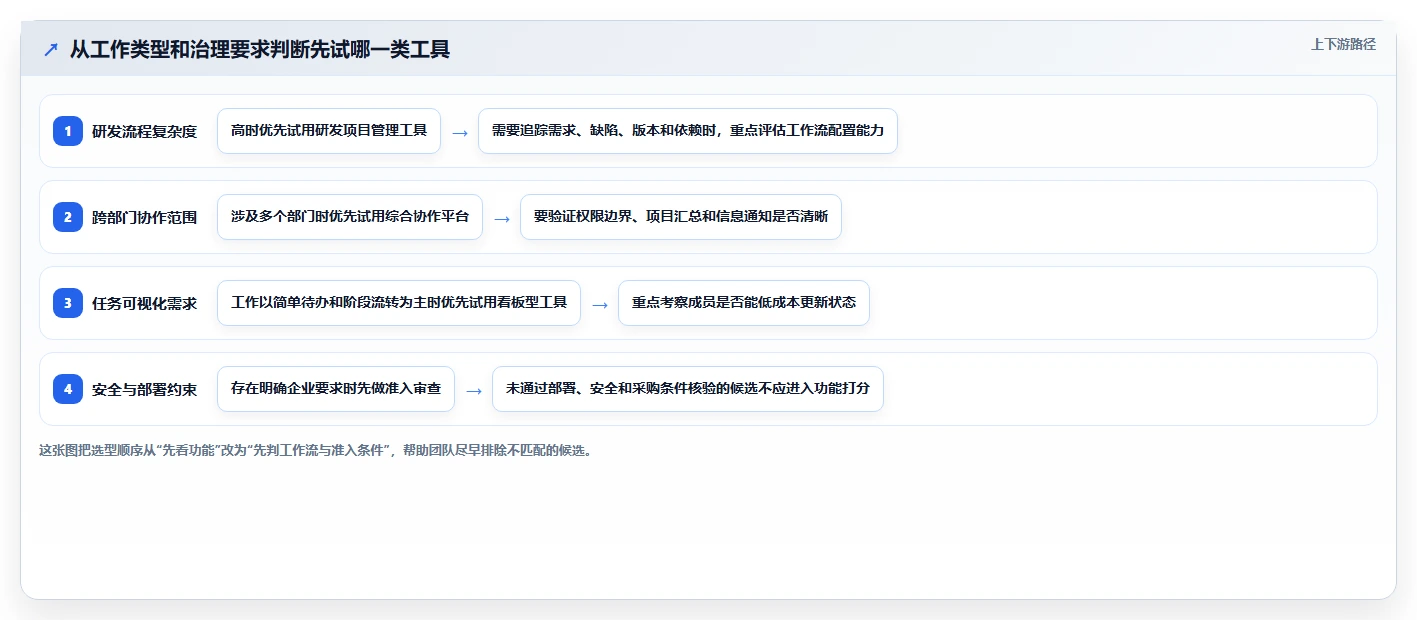Click the box 工作以简单待办和阶段流转为主时优先试用看板型工具
1417x620 pixels.
click(399, 303)
